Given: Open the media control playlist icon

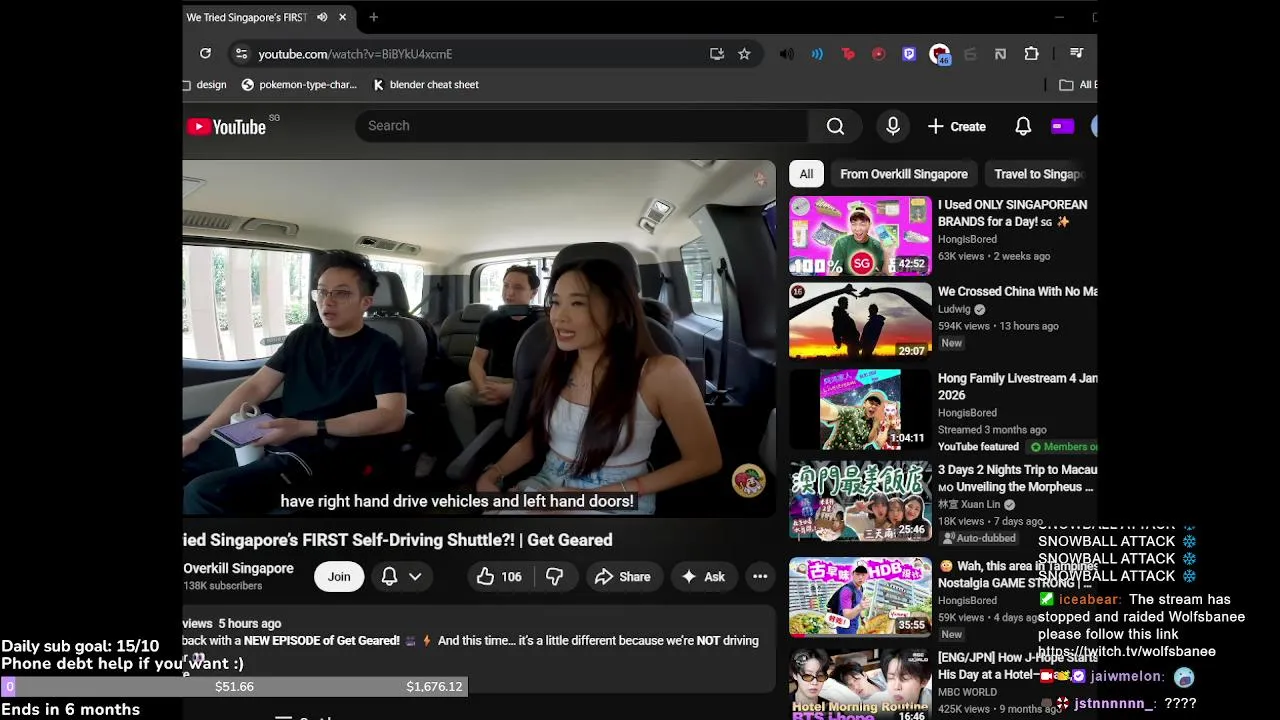Looking at the screenshot, I should [1076, 54].
